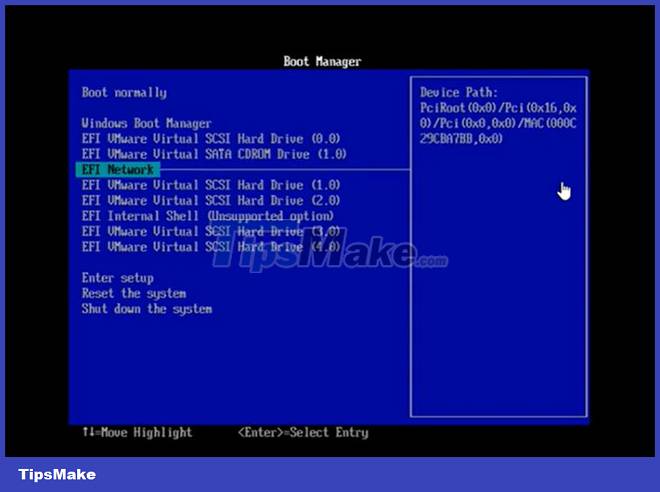Select EFI VMware Virtual SCSI Hard Drive (3.0)
Screen dimensions: 660x492
tap(211, 231)
